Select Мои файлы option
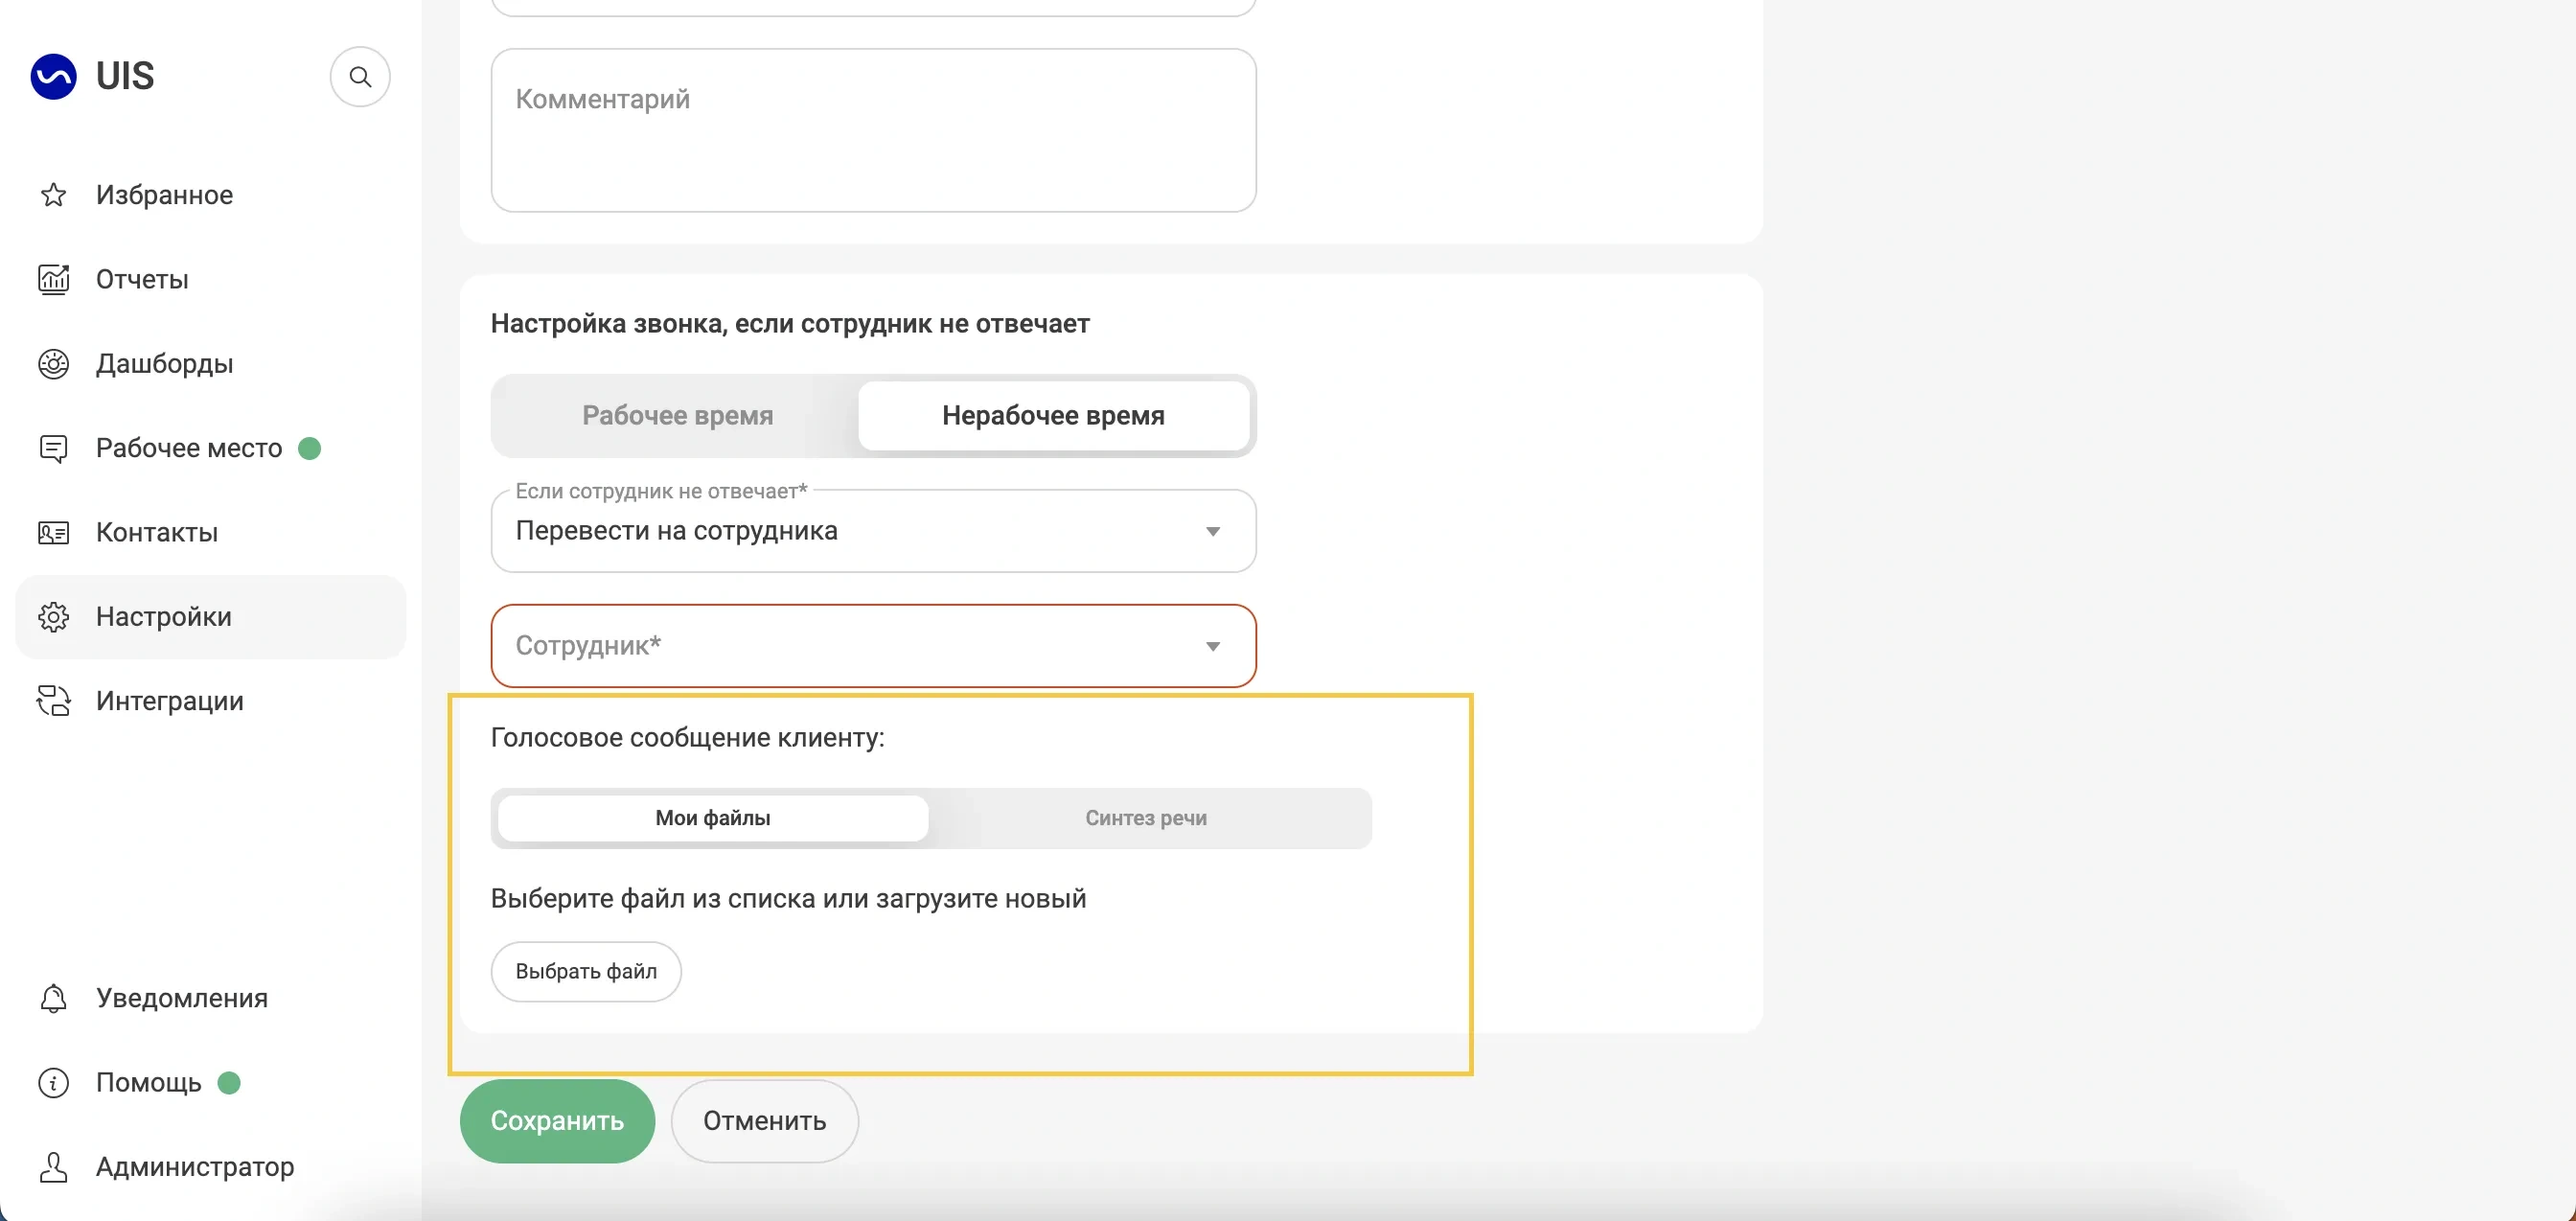This screenshot has height=1221, width=2576. tap(713, 818)
